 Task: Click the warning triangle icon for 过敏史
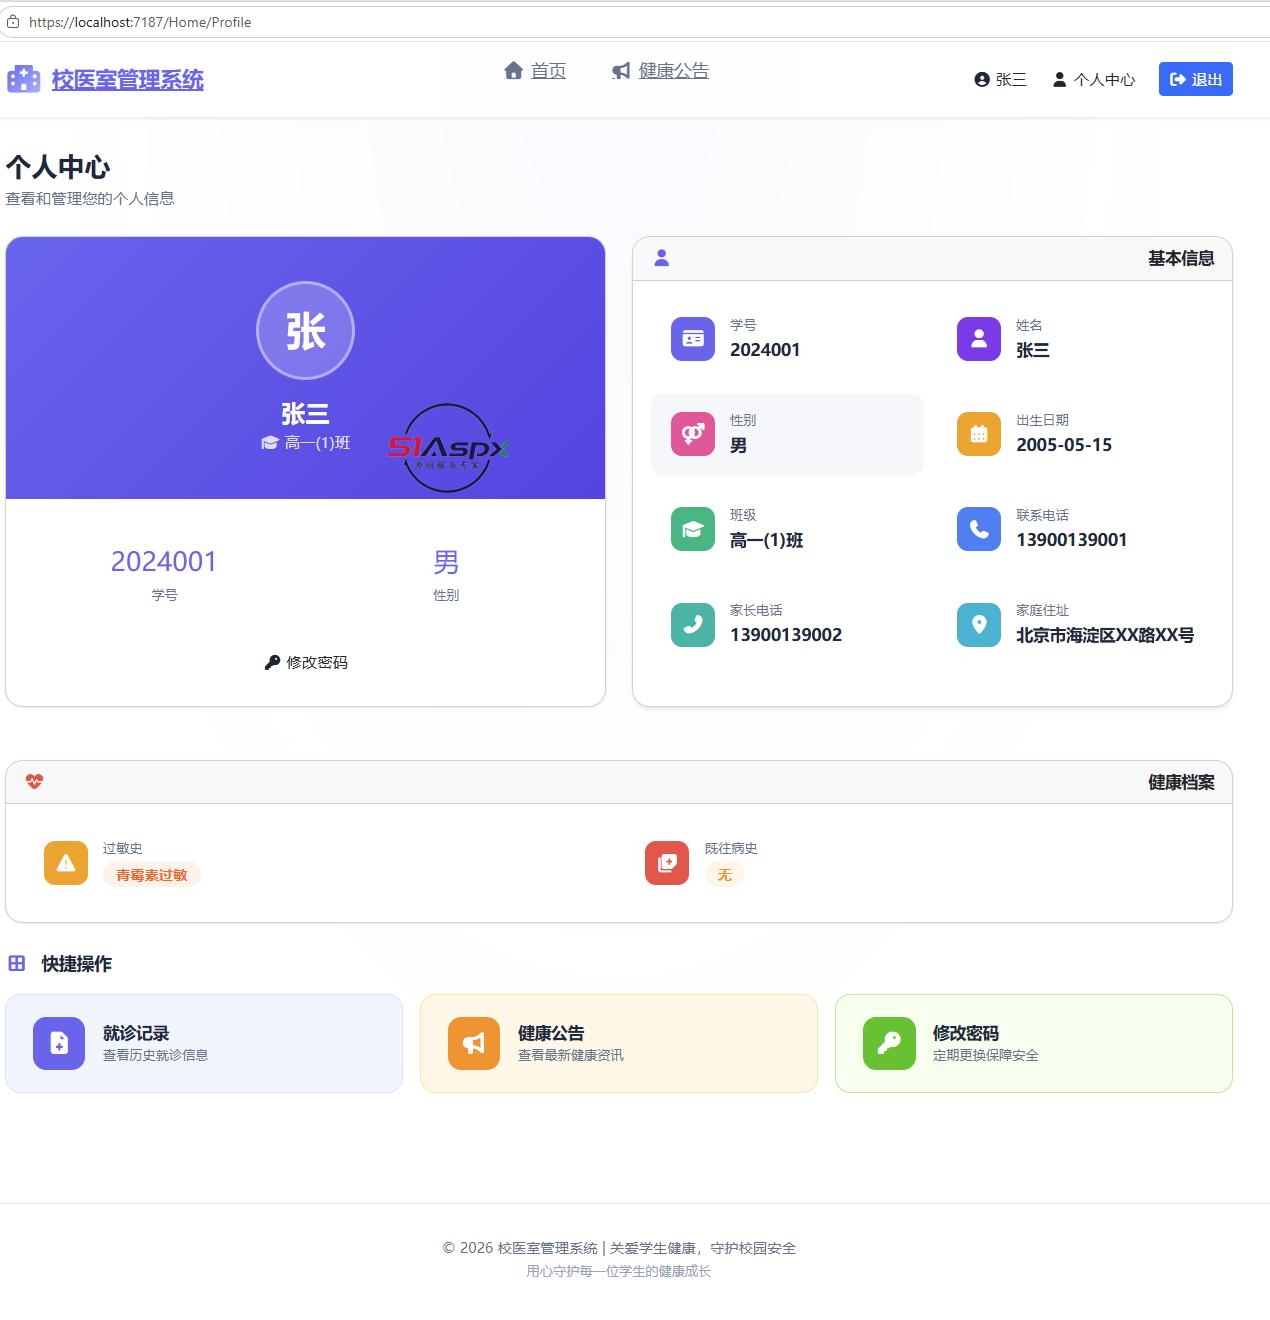(66, 863)
